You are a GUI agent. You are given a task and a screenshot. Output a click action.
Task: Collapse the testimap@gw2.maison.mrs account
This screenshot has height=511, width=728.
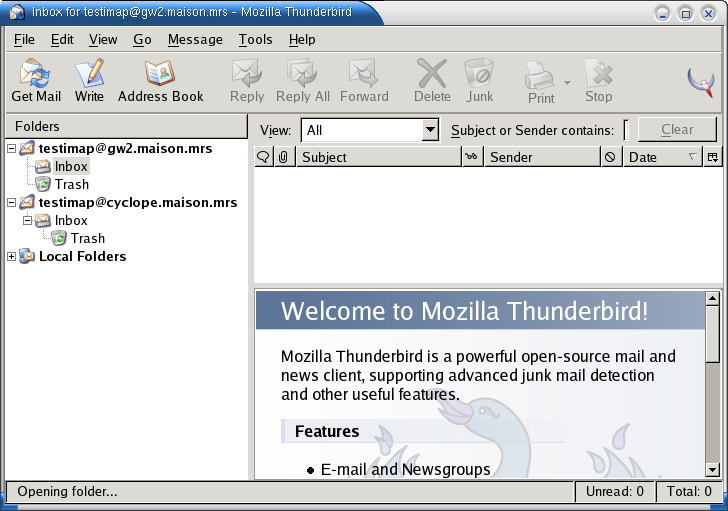[x=11, y=148]
